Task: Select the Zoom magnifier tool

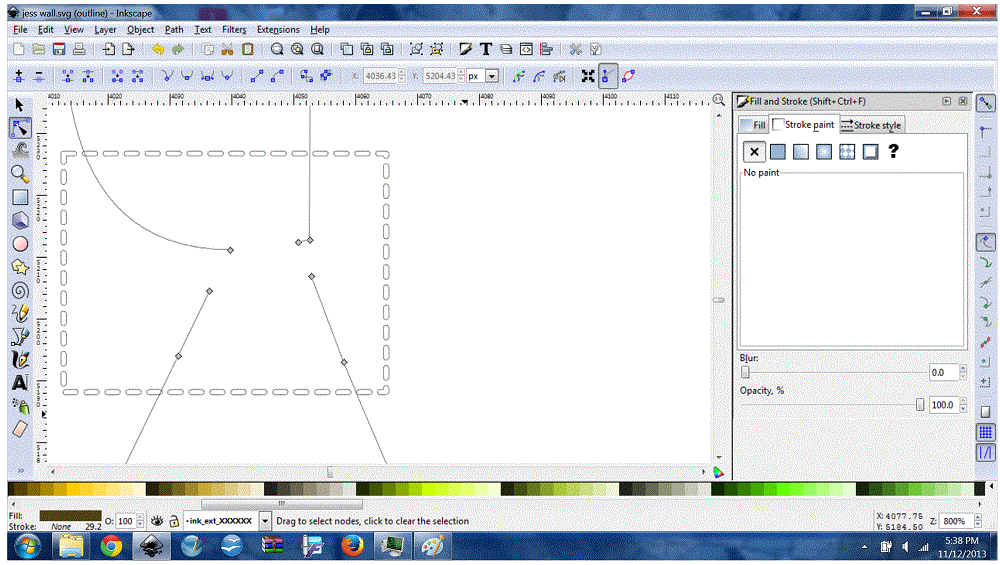Action: [x=19, y=174]
